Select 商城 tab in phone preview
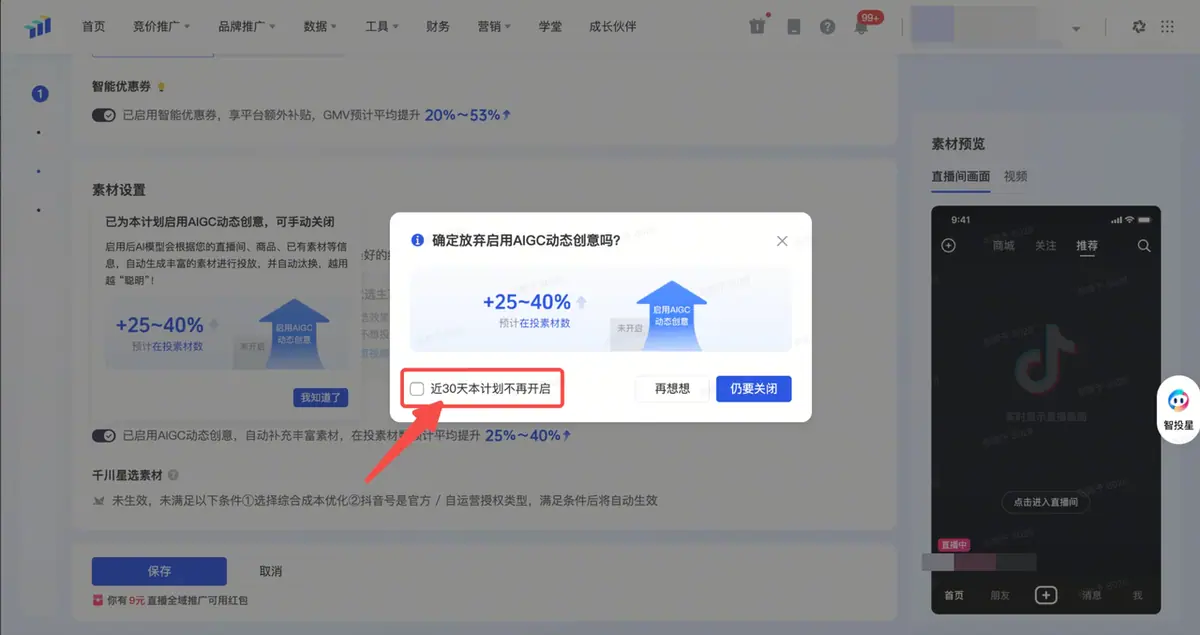This screenshot has height=635, width=1200. pyautogui.click(x=1003, y=245)
